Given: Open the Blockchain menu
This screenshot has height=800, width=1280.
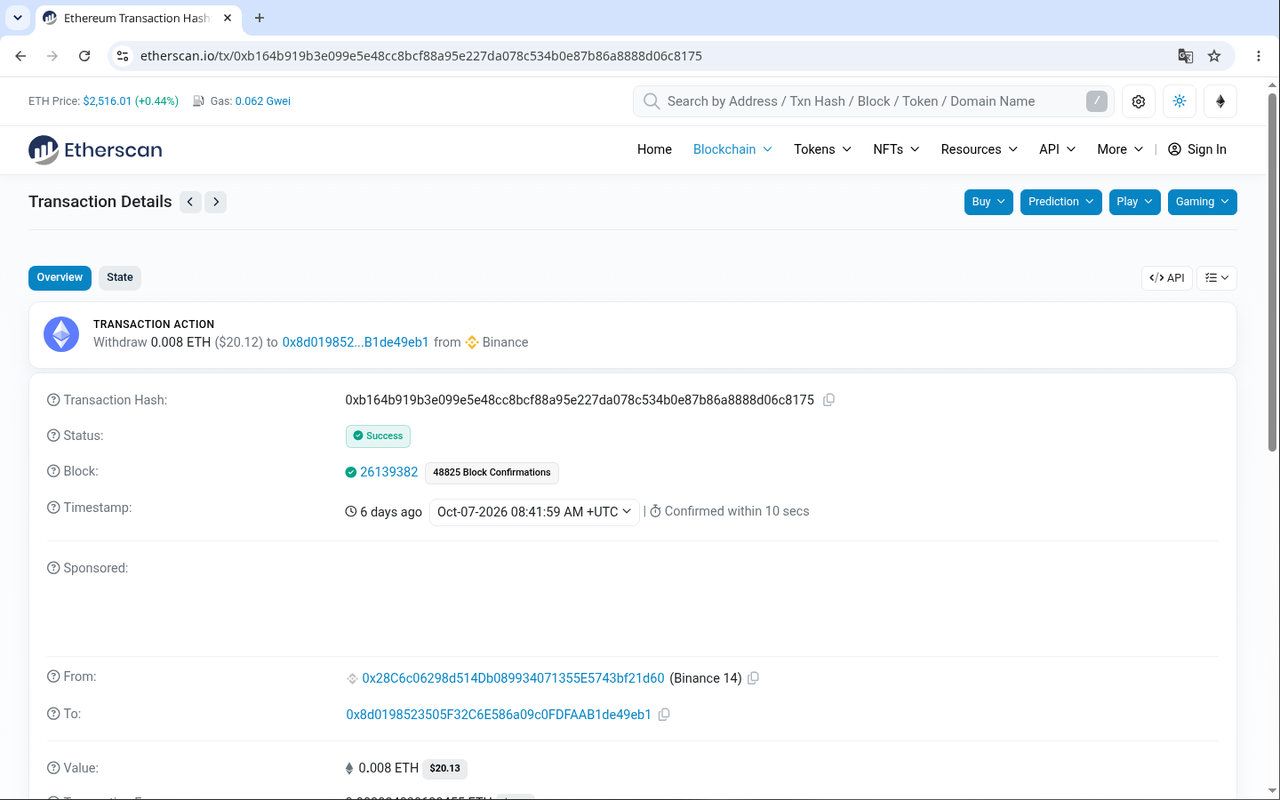Looking at the screenshot, I should coord(733,149).
